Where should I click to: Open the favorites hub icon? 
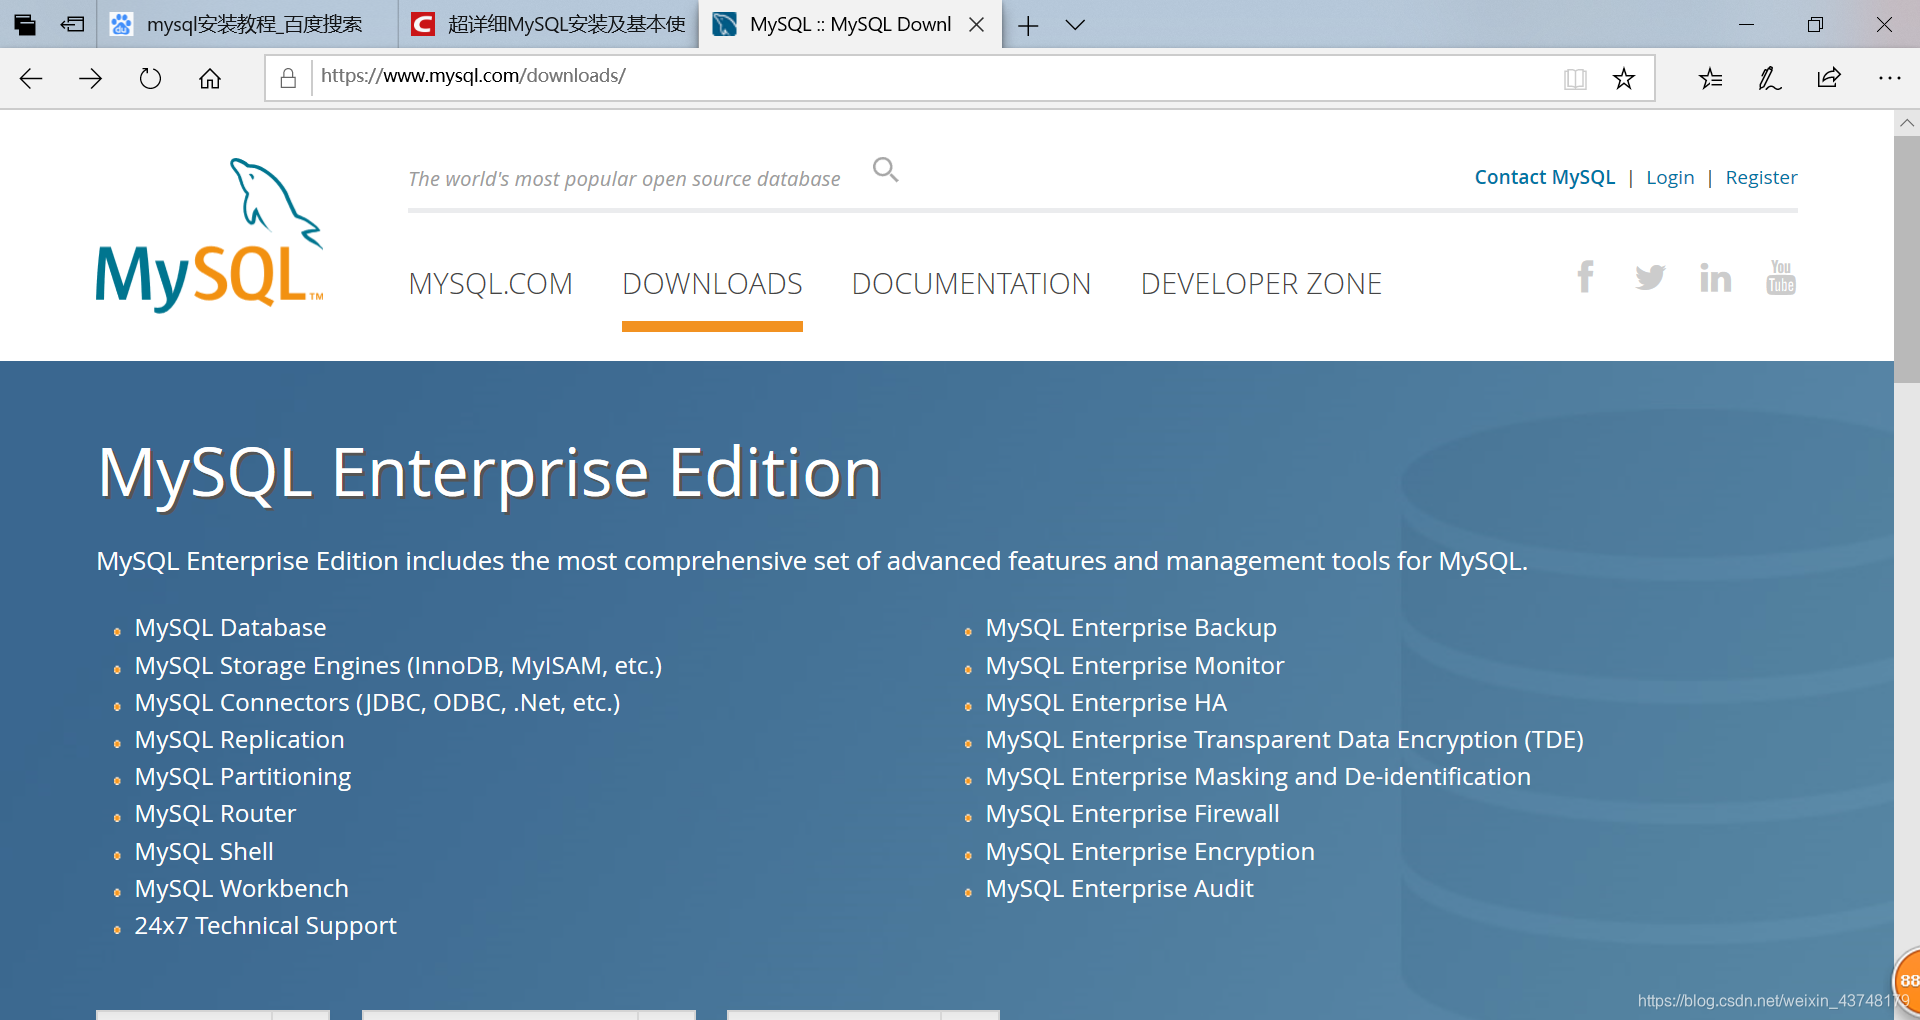click(x=1710, y=78)
